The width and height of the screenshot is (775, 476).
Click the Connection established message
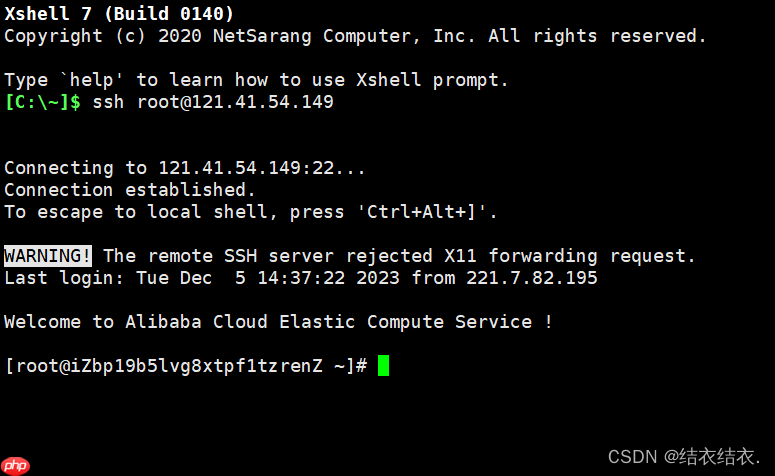130,190
